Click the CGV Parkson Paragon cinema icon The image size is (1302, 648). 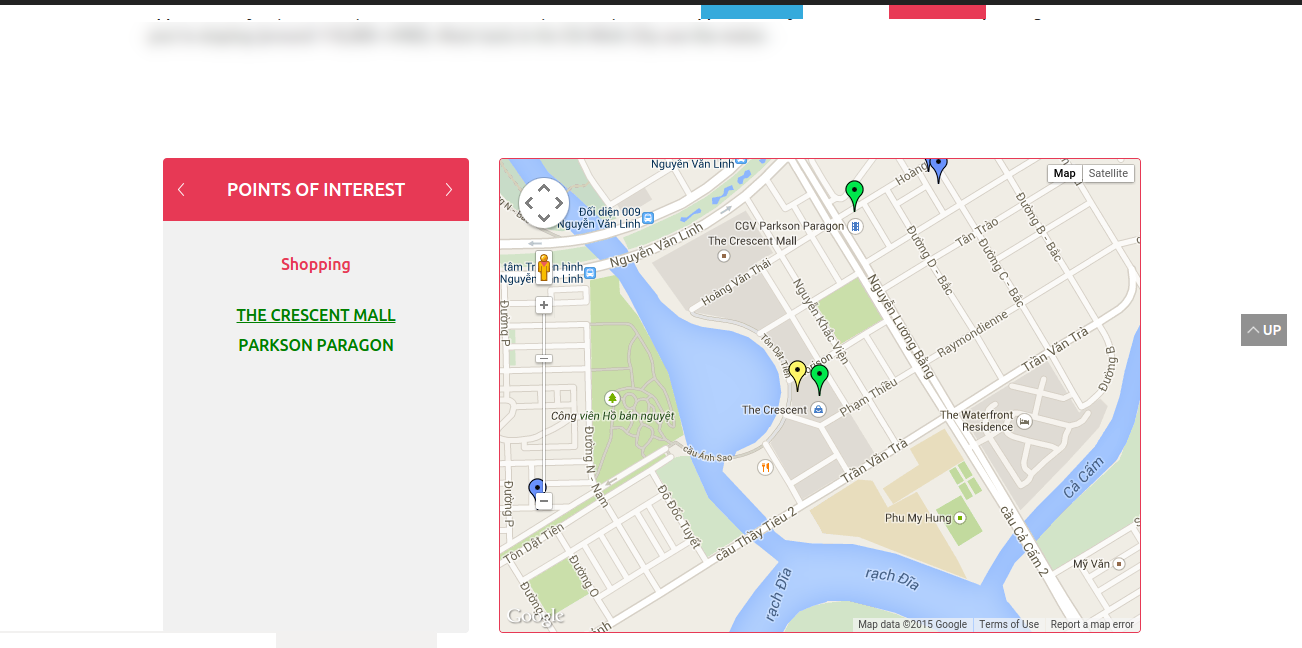[x=855, y=226]
